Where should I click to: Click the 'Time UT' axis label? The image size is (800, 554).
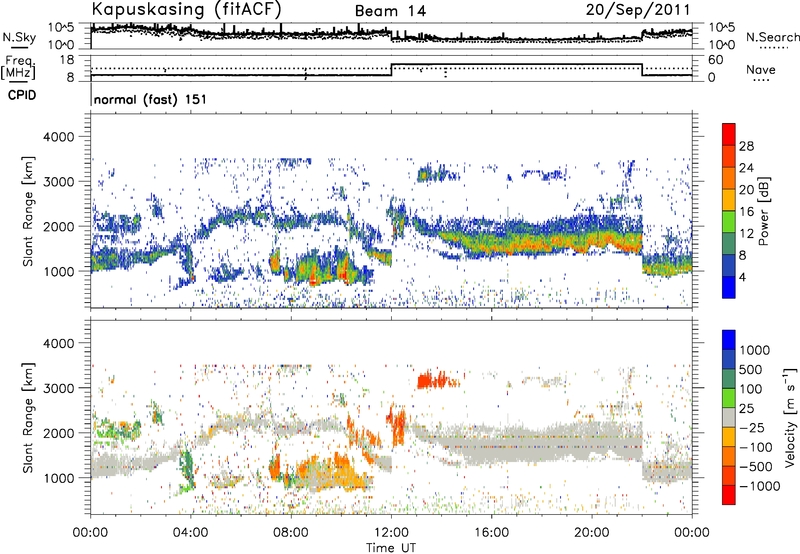[391, 547]
